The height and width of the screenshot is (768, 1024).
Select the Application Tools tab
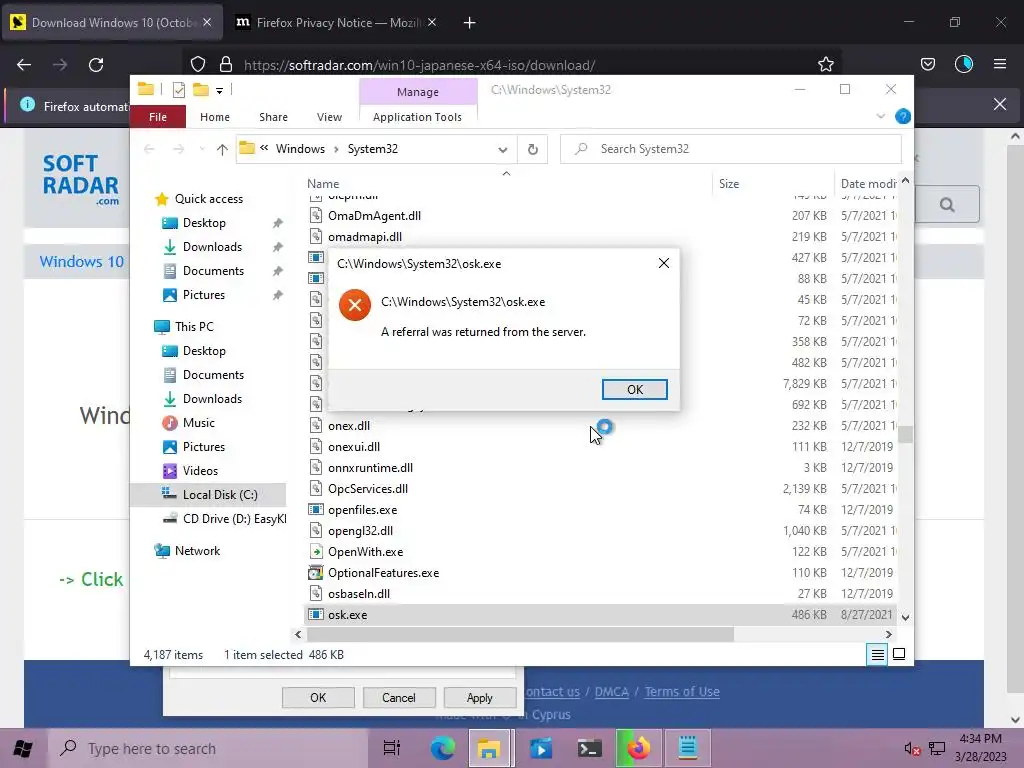coord(417,117)
